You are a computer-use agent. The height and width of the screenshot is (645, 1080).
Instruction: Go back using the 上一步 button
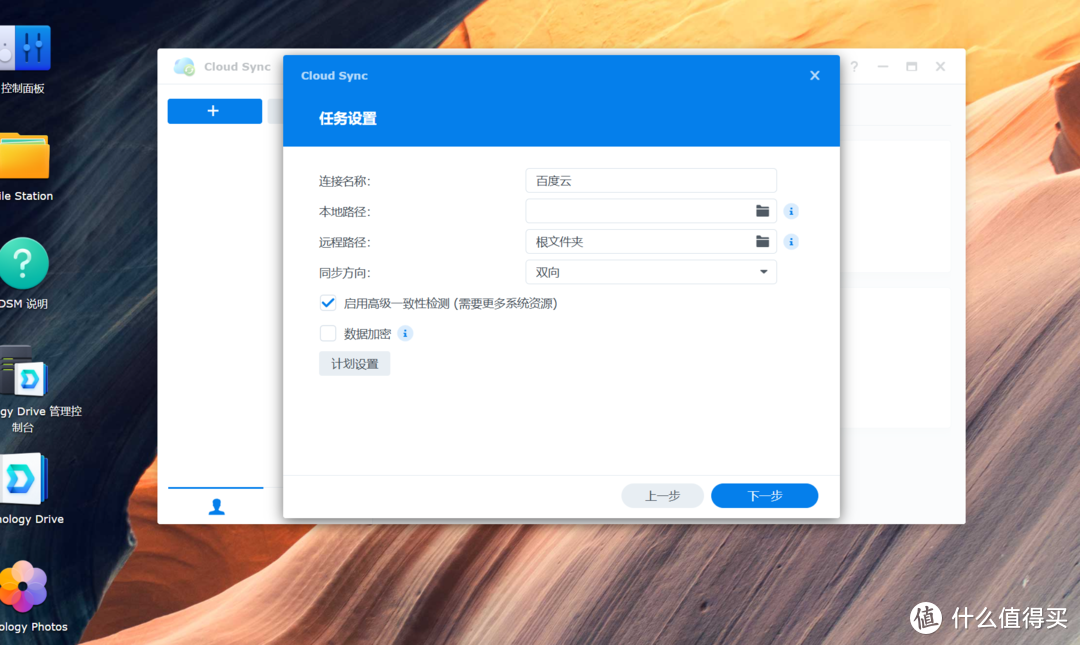pos(662,495)
